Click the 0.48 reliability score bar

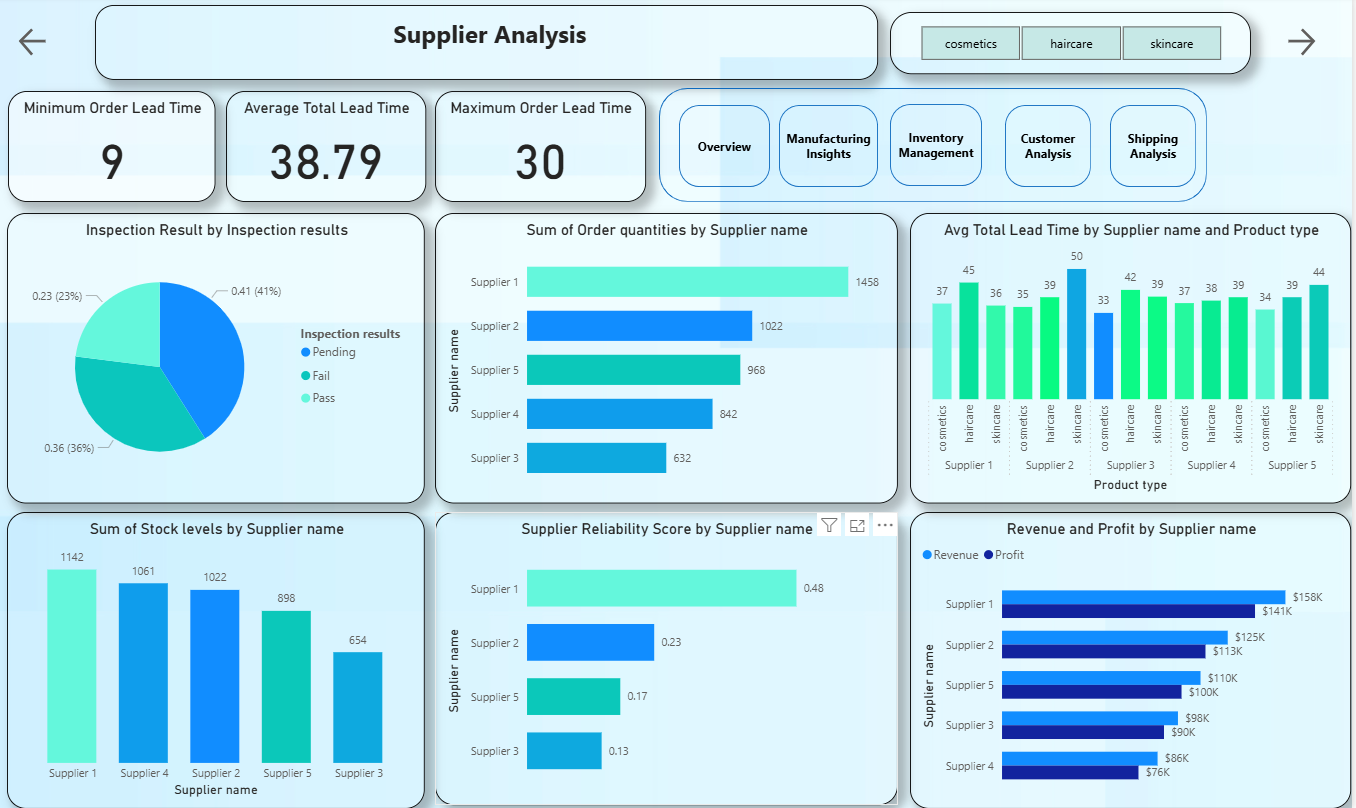pos(661,588)
